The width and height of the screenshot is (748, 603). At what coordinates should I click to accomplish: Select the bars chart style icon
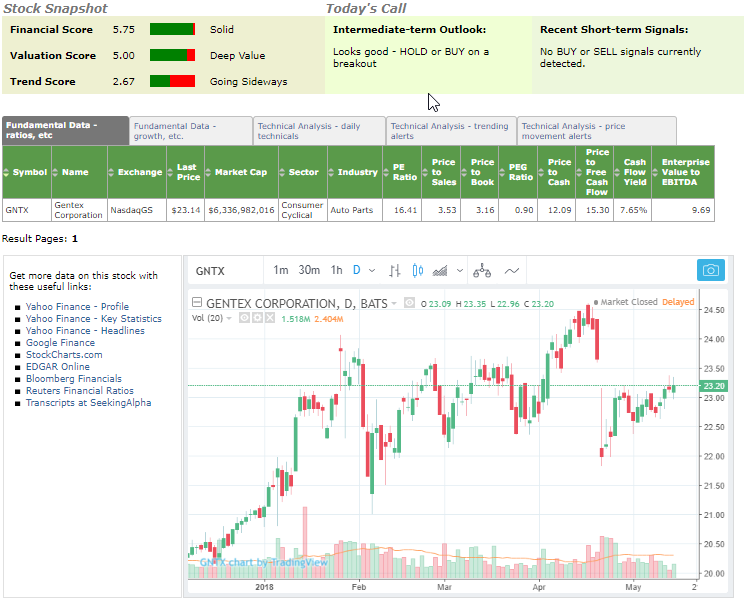coord(394,271)
